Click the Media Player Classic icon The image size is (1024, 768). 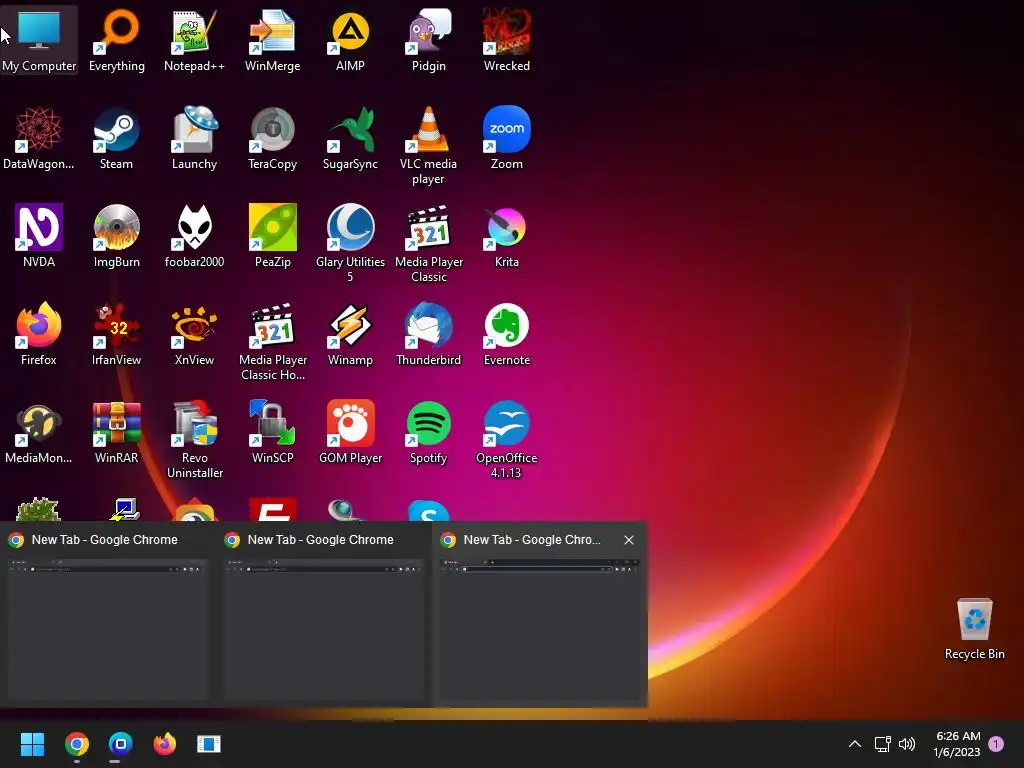pyautogui.click(x=429, y=244)
